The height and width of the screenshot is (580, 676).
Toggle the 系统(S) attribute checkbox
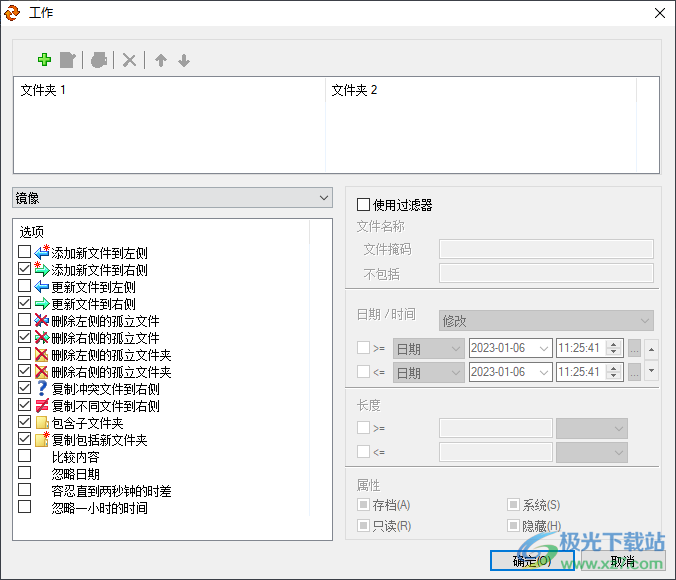pos(513,504)
